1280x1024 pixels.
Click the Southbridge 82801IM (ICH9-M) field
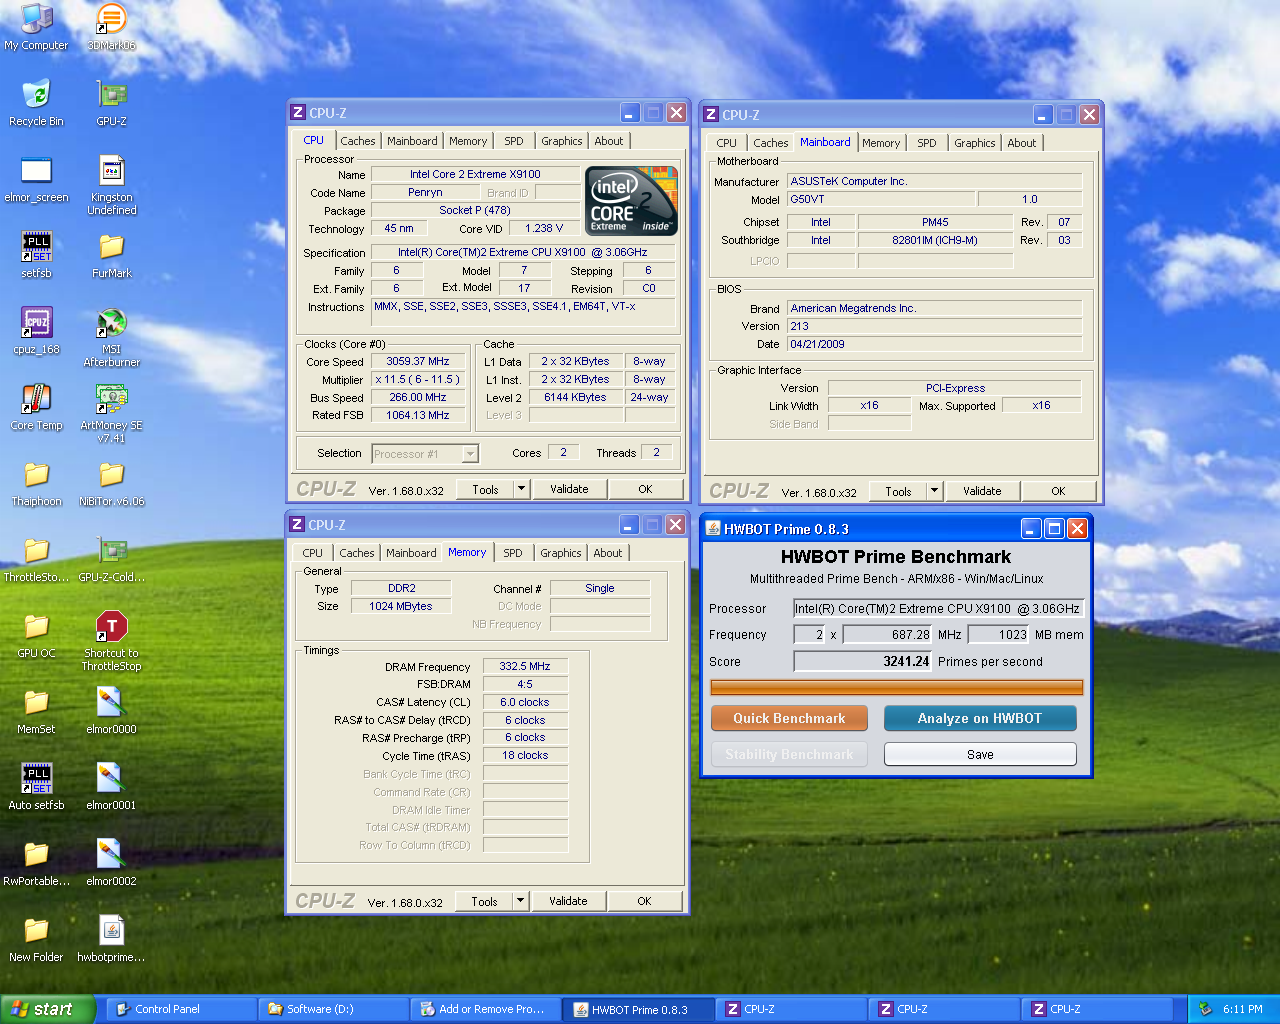click(935, 240)
